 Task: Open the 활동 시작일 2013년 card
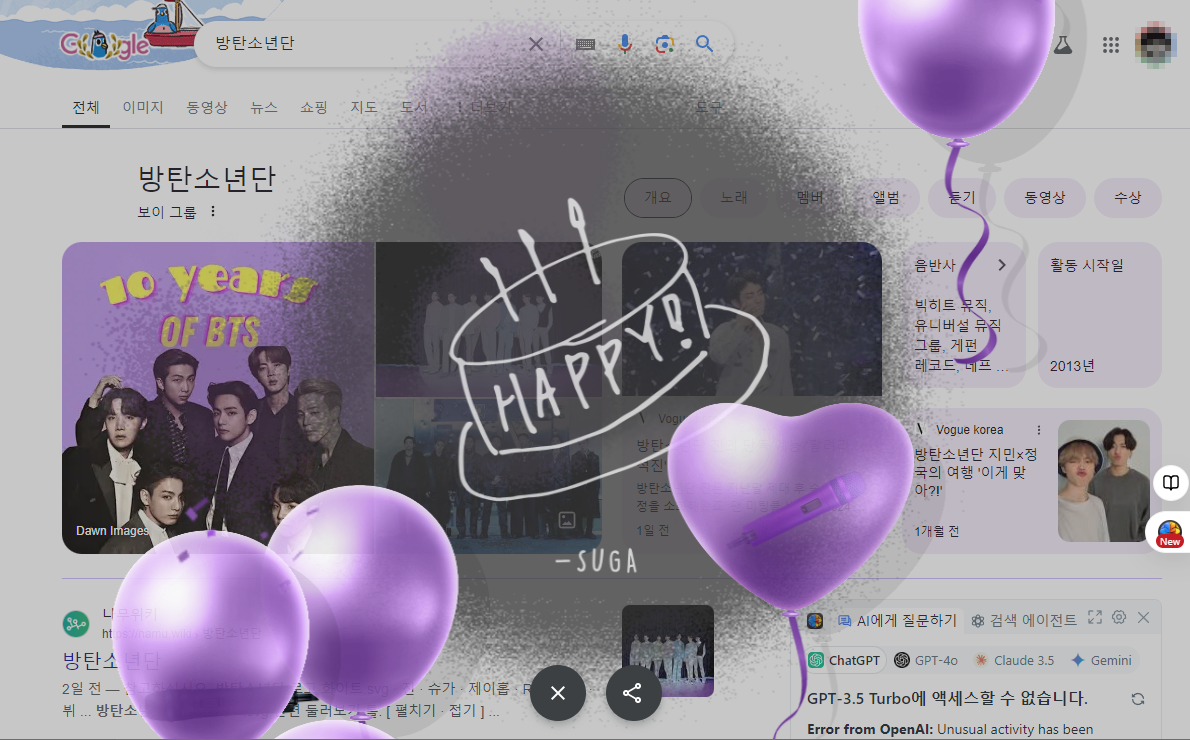[x=1100, y=315]
